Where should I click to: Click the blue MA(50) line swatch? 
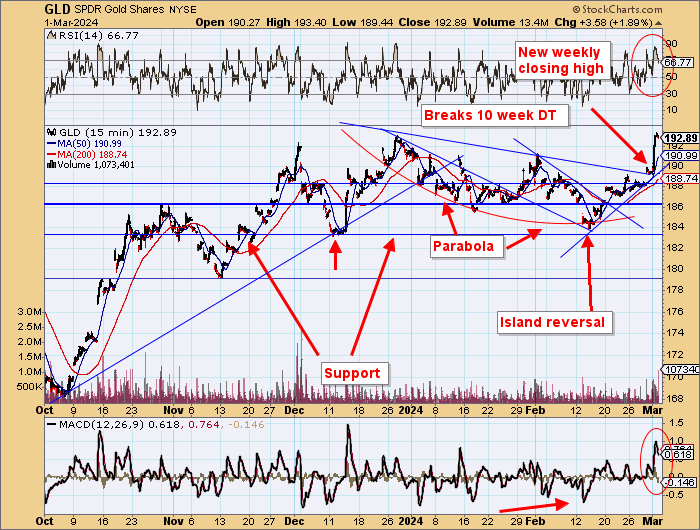click(52, 144)
